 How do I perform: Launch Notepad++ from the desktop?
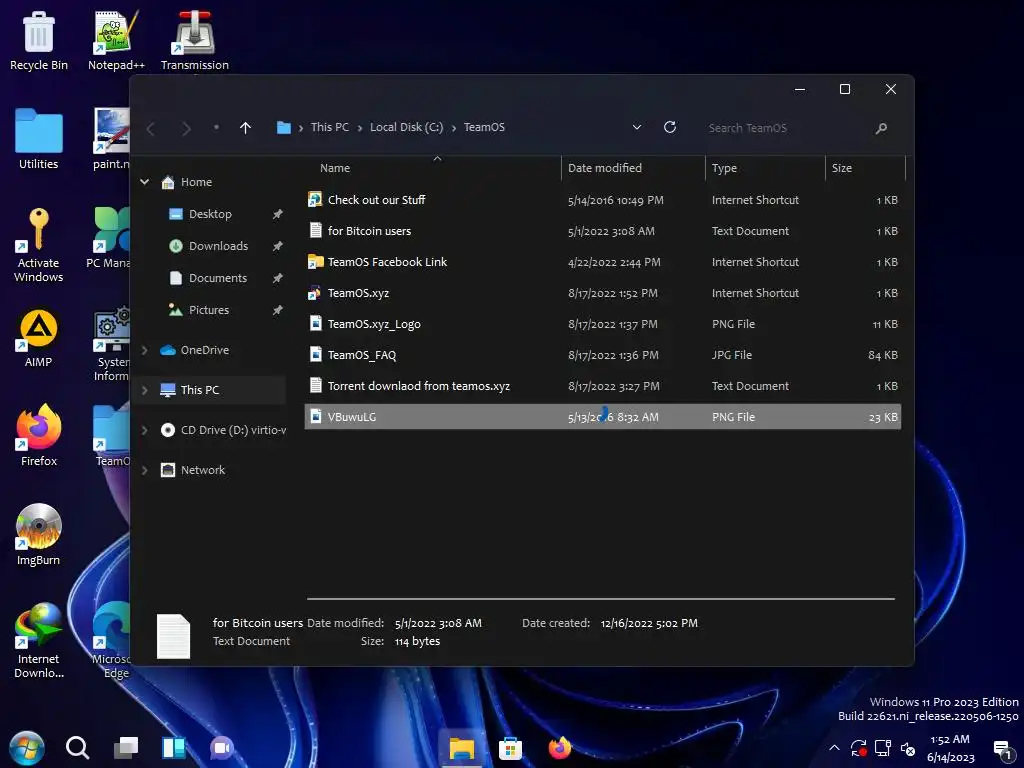[116, 40]
